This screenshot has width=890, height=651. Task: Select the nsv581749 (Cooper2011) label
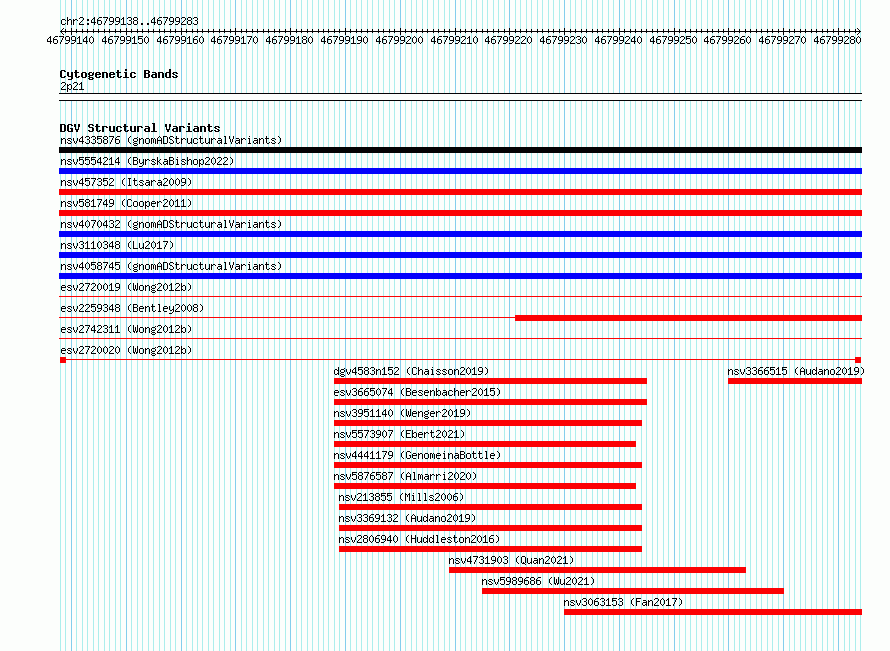click(x=126, y=203)
